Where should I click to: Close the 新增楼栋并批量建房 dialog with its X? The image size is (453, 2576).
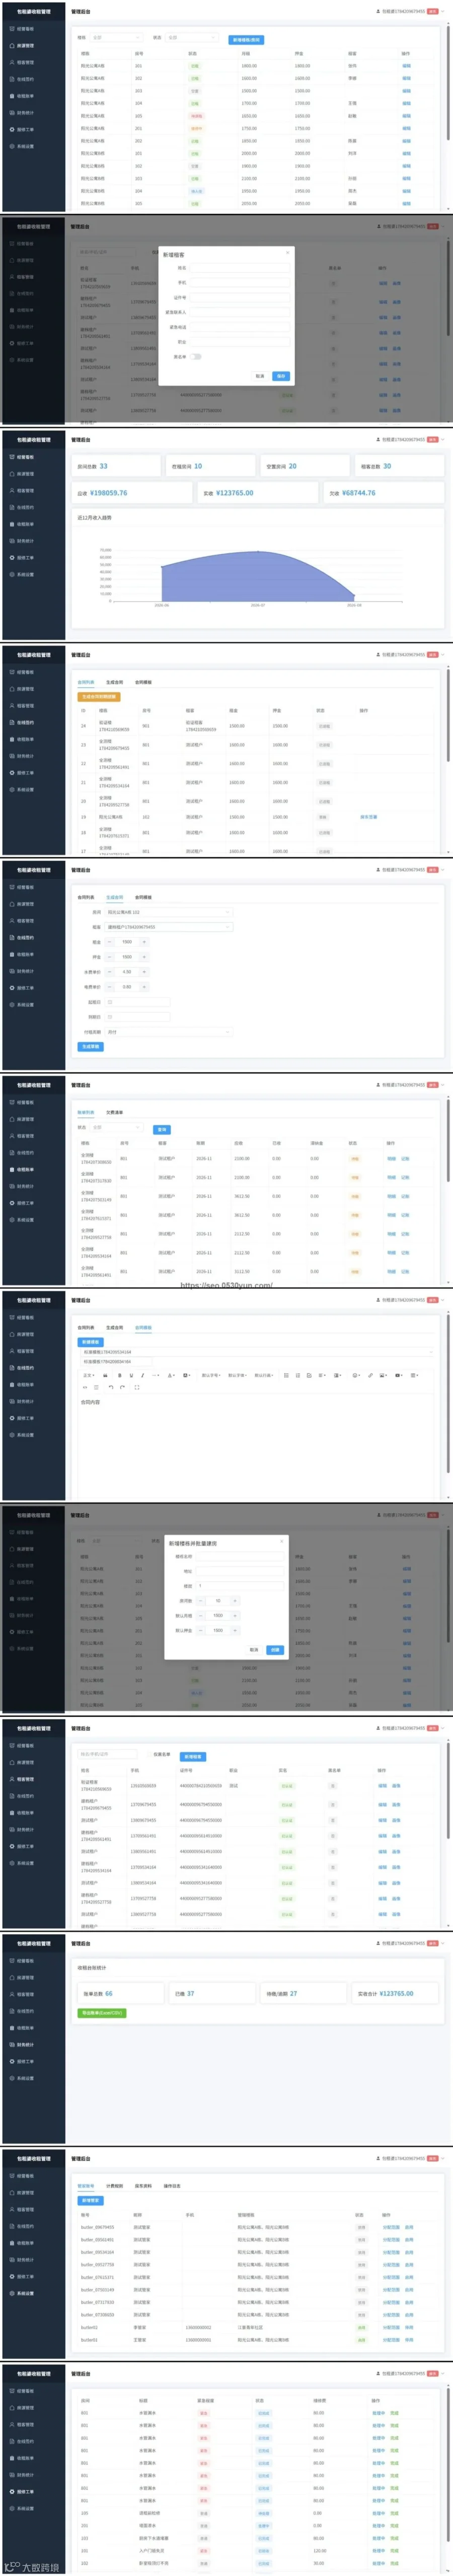[281, 1541]
